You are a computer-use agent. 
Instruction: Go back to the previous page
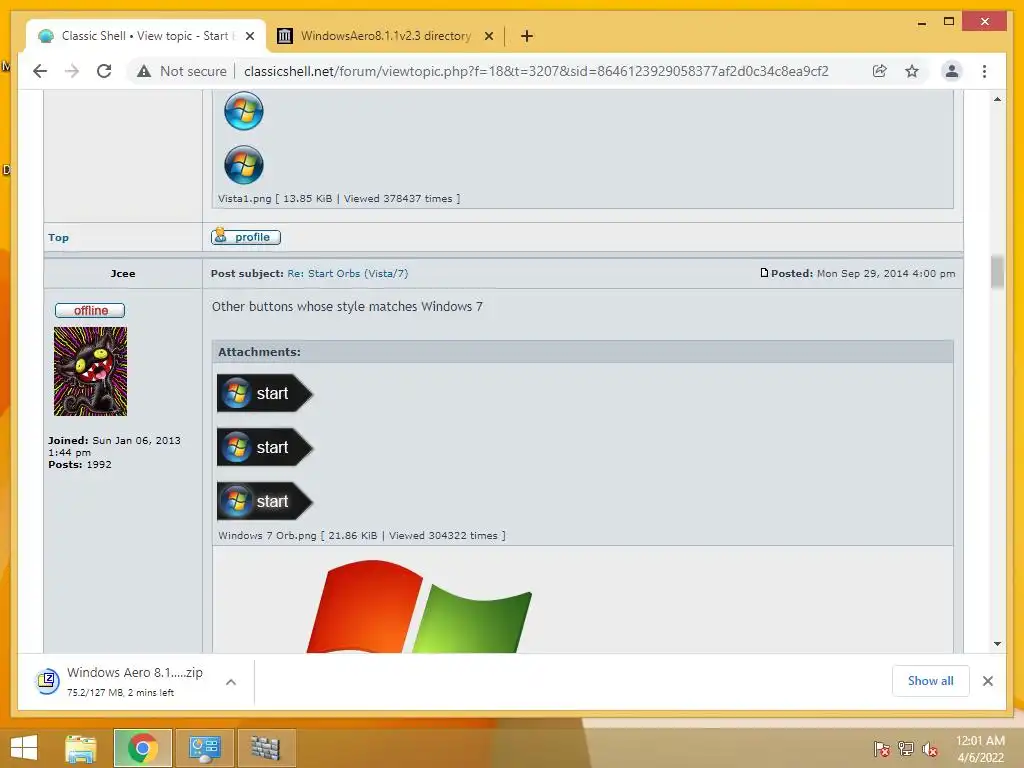pos(40,71)
